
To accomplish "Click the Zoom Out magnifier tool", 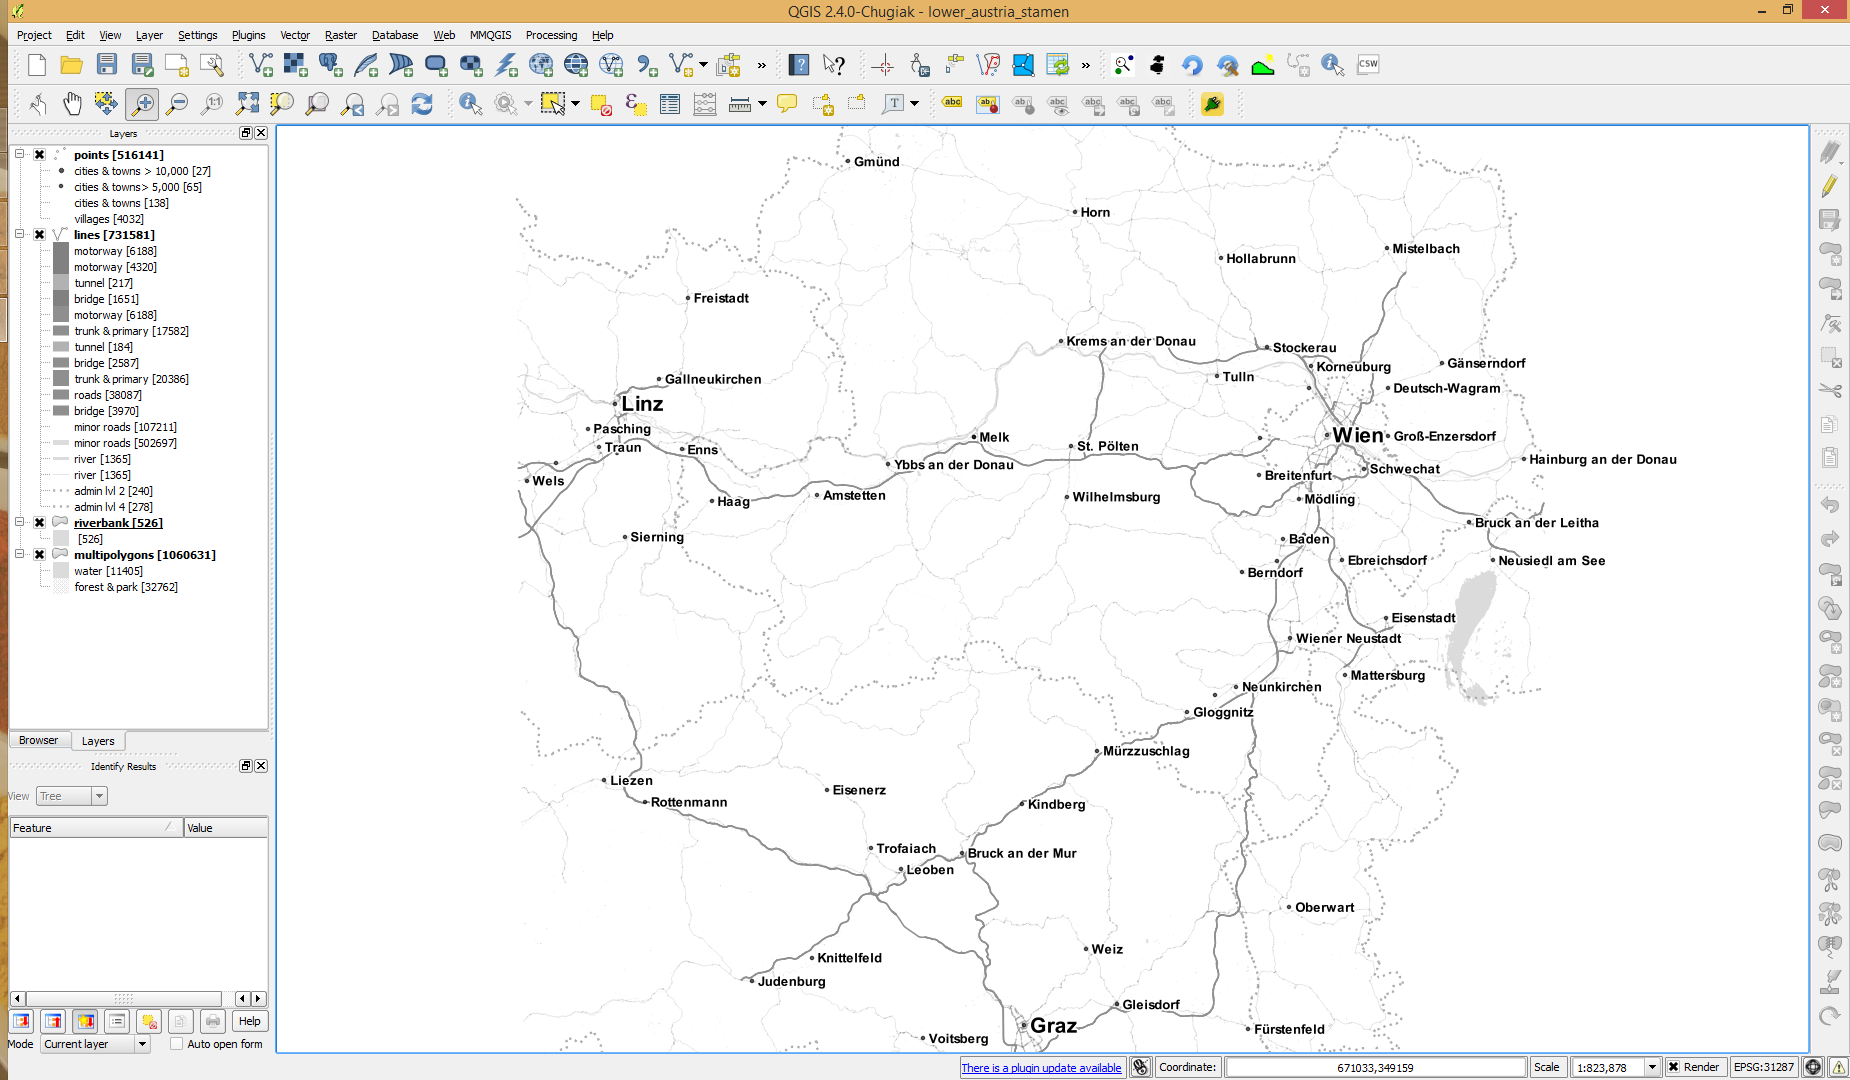I will point(177,104).
